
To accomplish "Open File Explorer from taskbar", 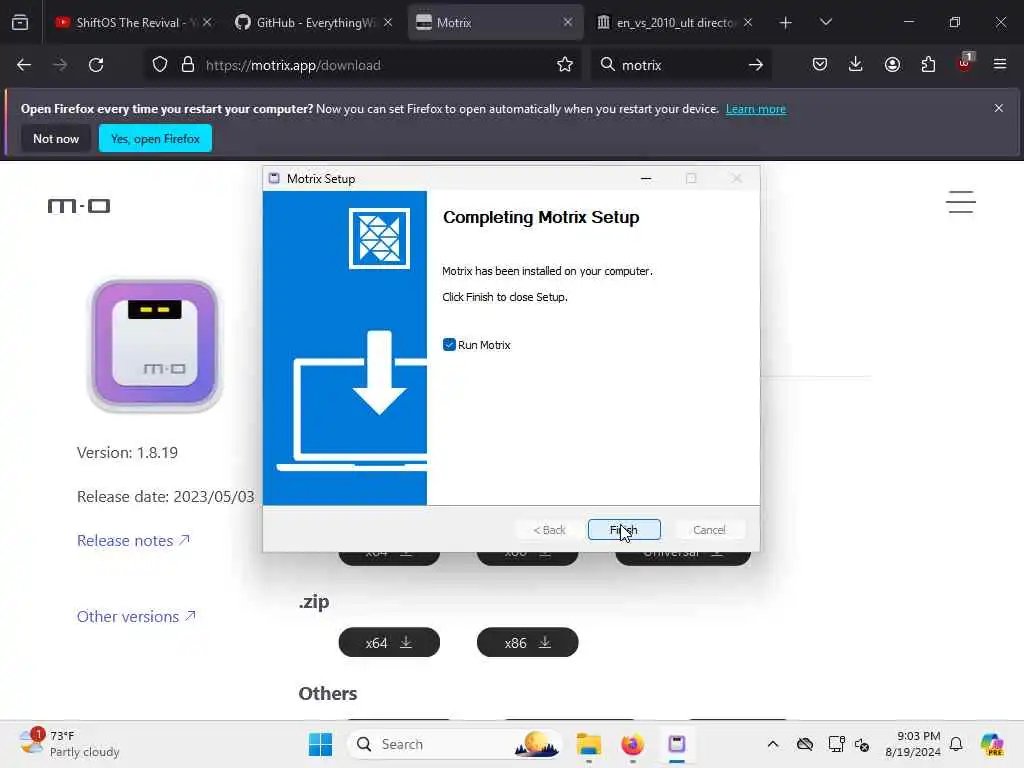I will (589, 744).
